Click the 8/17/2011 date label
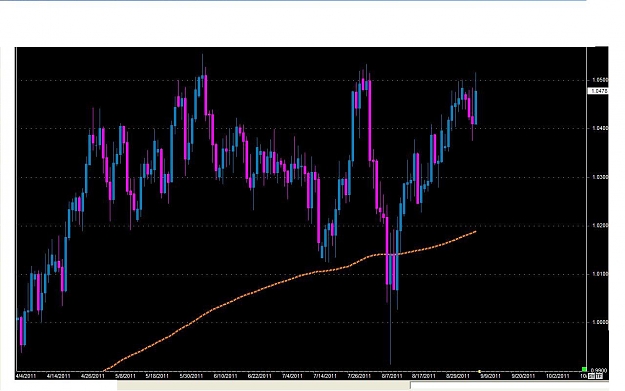 tap(424, 376)
